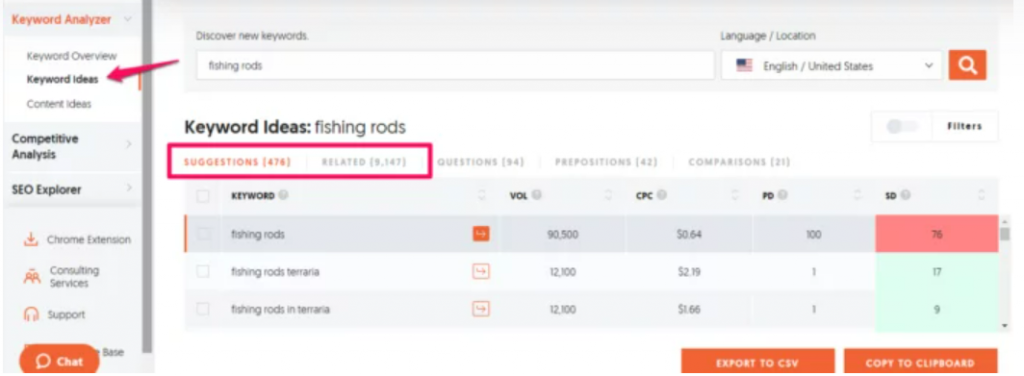Screen dimensions: 1024x376
Task: Click Support headphones icon
Action: pos(31,315)
